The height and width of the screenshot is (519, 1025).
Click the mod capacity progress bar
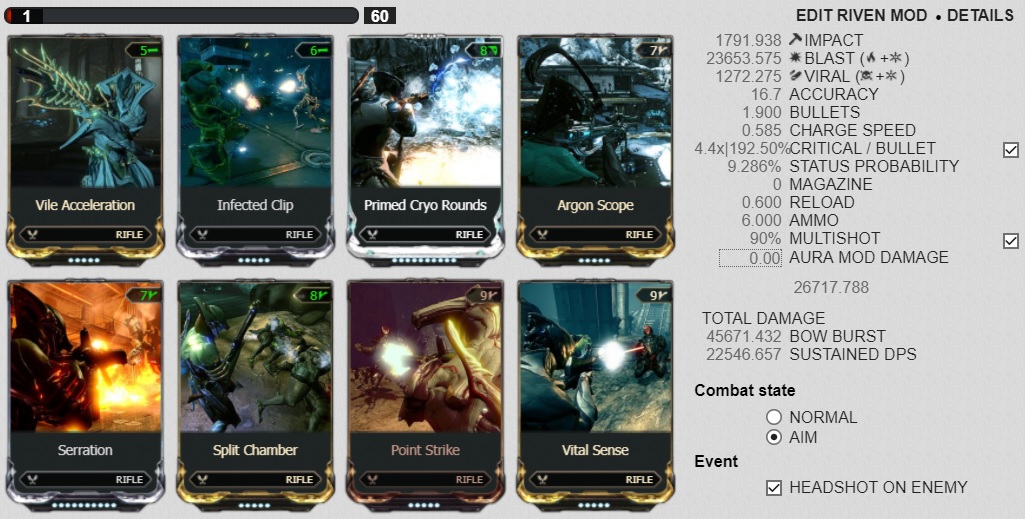[x=182, y=15]
